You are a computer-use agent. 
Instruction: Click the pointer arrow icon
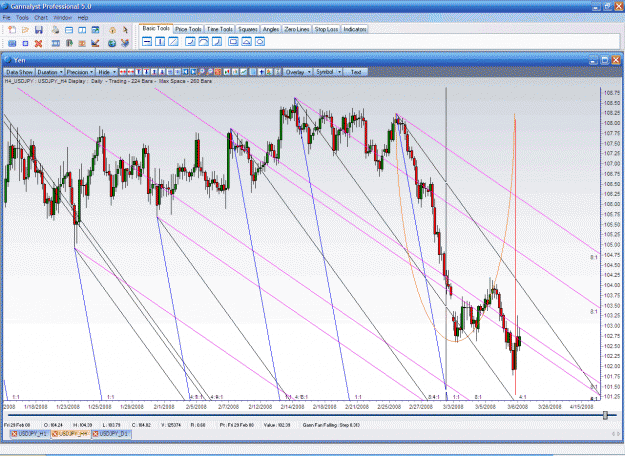point(125,30)
